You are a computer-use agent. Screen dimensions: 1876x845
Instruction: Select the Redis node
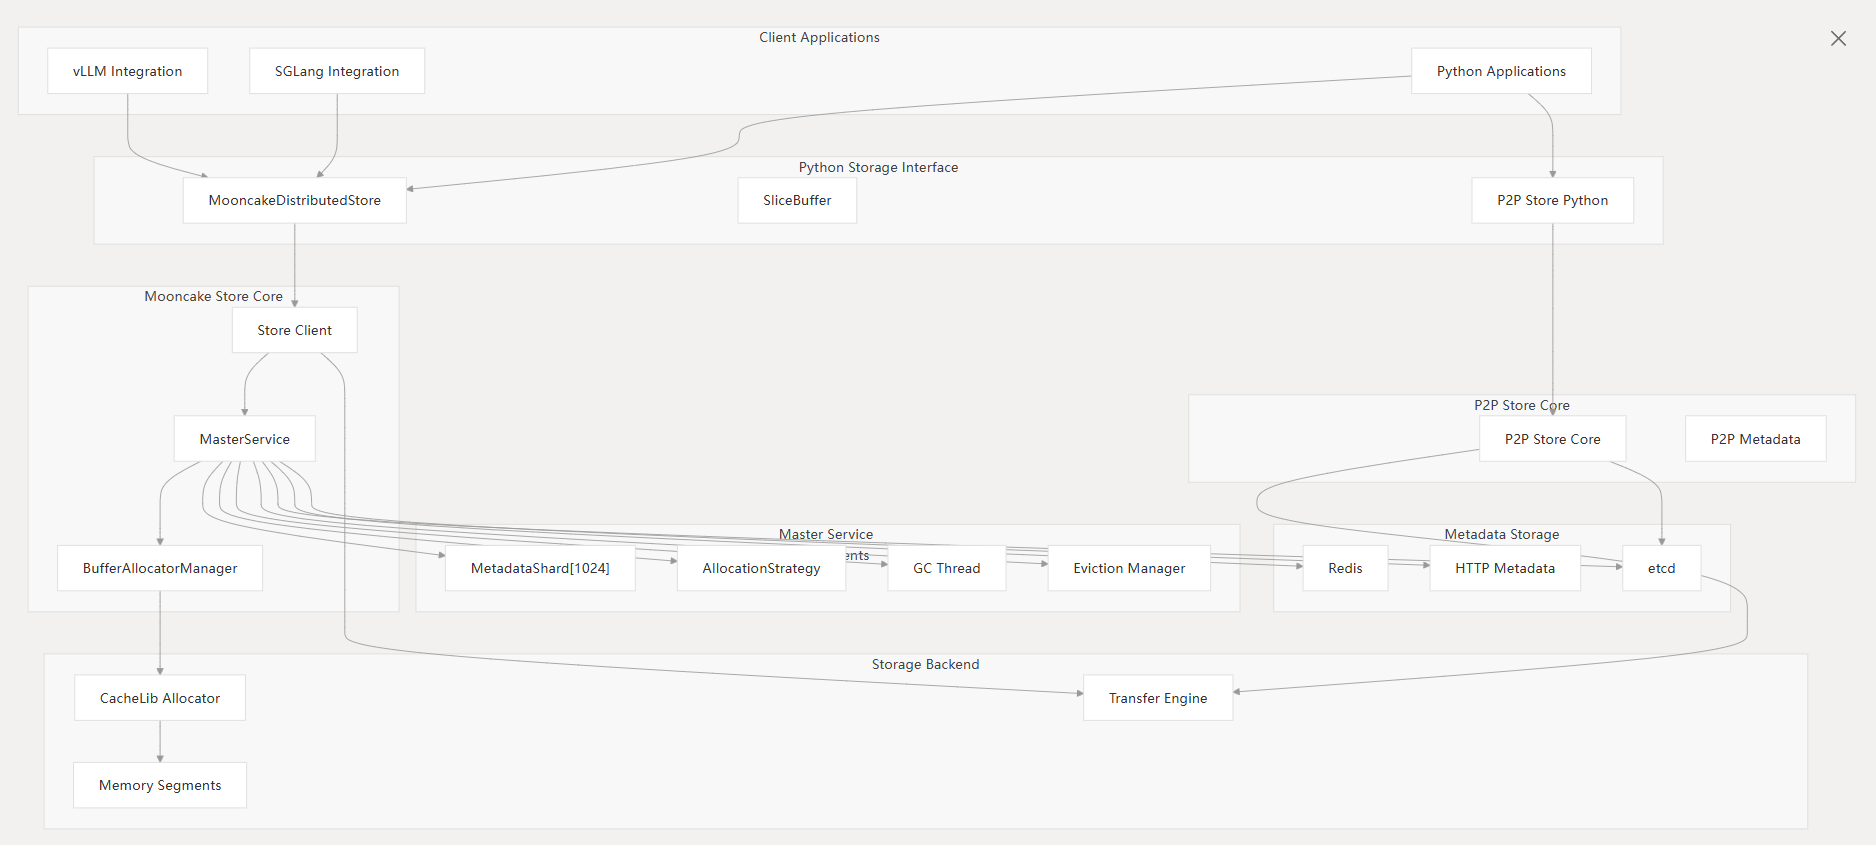click(x=1345, y=568)
